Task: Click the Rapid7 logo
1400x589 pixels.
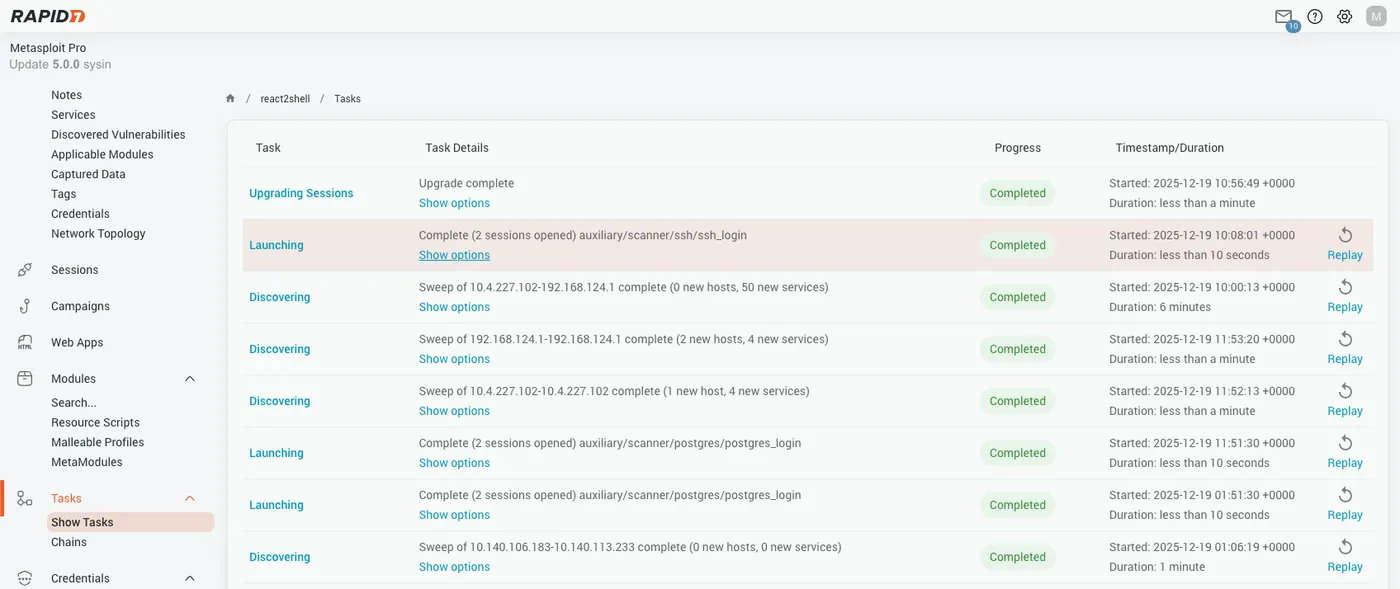Action: click(x=46, y=15)
